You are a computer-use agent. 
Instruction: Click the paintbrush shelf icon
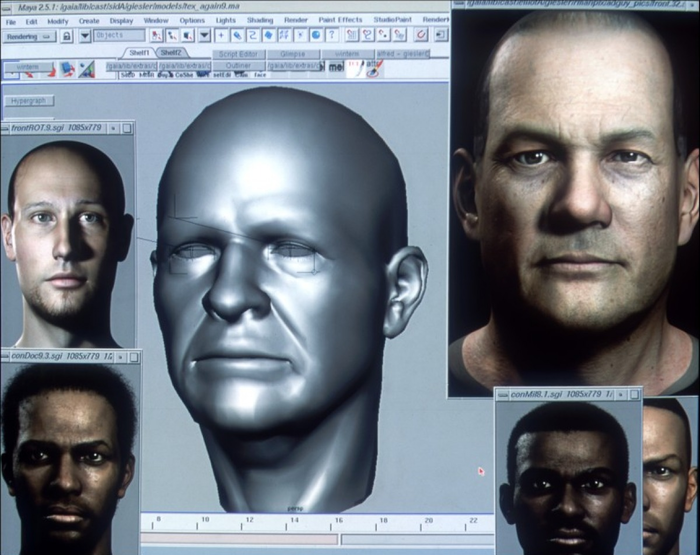click(x=373, y=67)
